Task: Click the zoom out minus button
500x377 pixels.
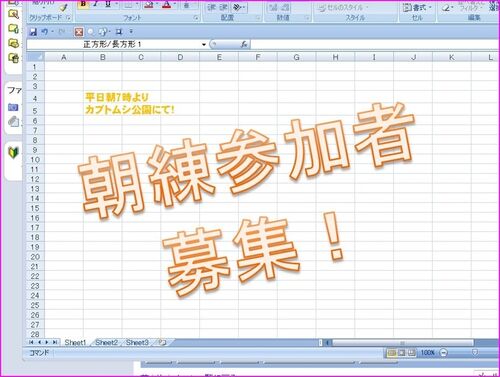Action: coord(443,353)
